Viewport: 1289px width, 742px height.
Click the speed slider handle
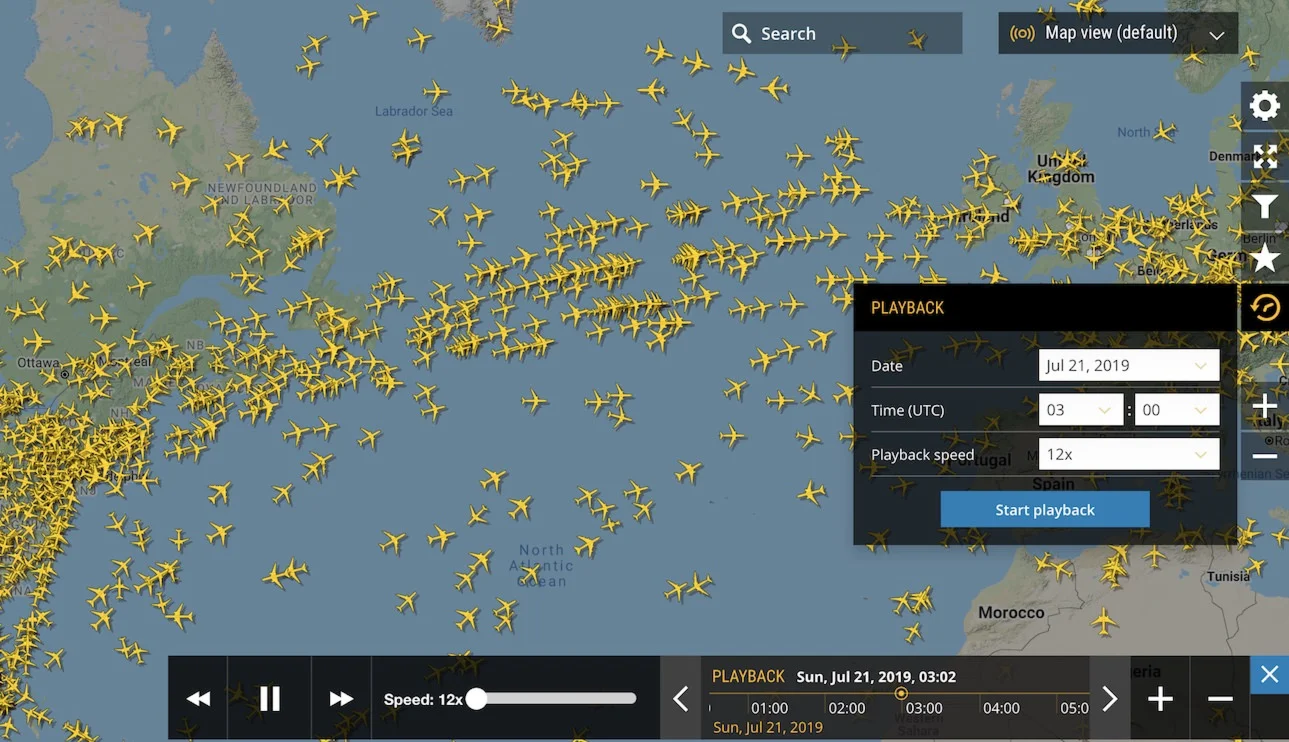(476, 699)
